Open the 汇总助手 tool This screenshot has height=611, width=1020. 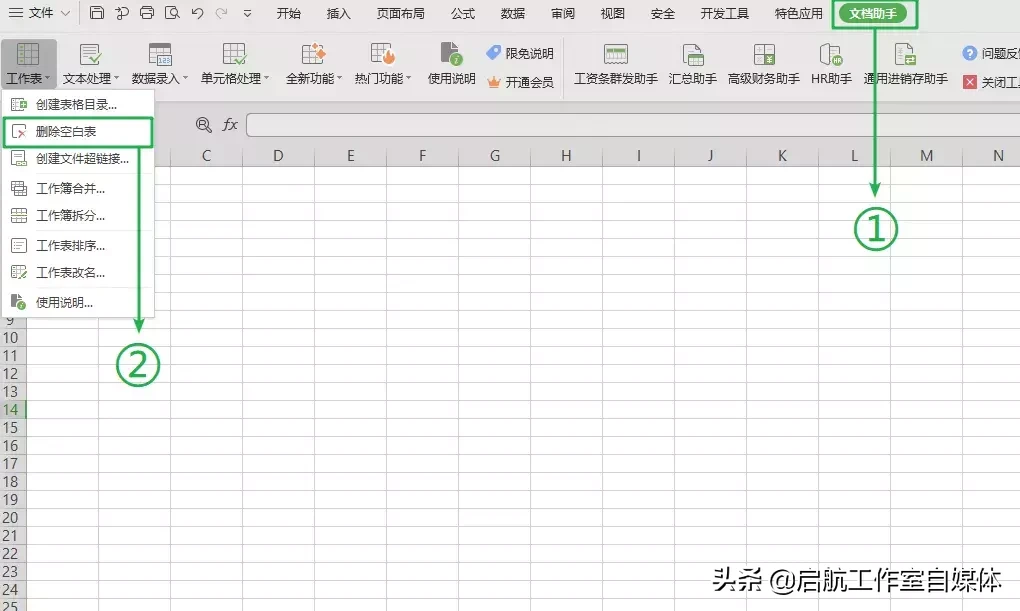coord(692,63)
